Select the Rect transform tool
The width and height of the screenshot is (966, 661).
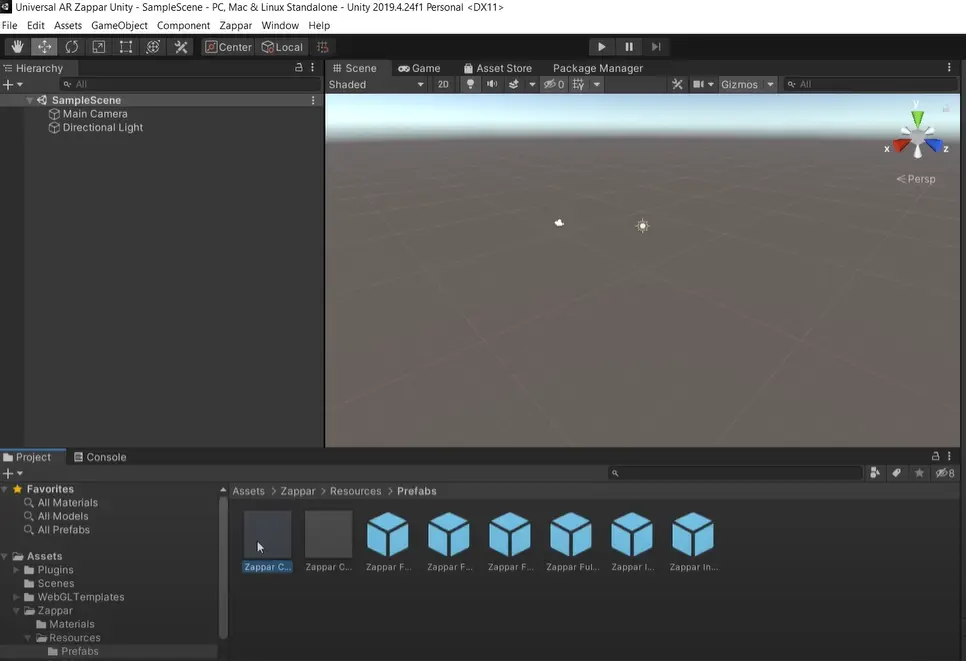pos(126,47)
